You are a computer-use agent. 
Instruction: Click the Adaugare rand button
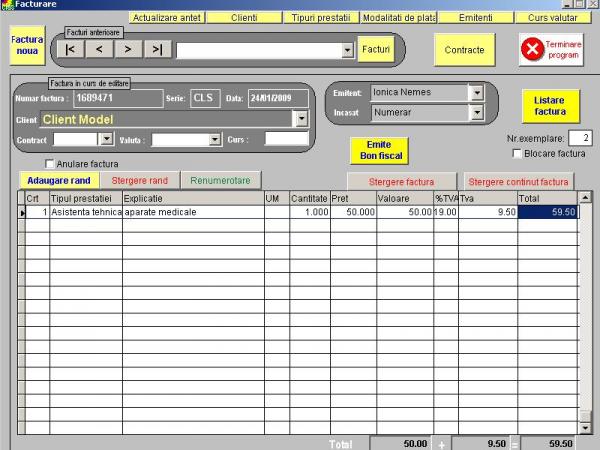(x=59, y=181)
